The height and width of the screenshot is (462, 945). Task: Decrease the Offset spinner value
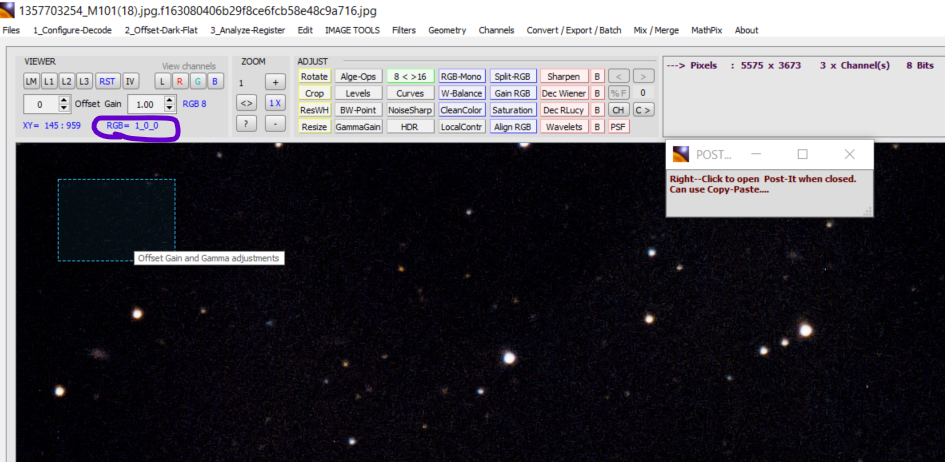(x=64, y=108)
